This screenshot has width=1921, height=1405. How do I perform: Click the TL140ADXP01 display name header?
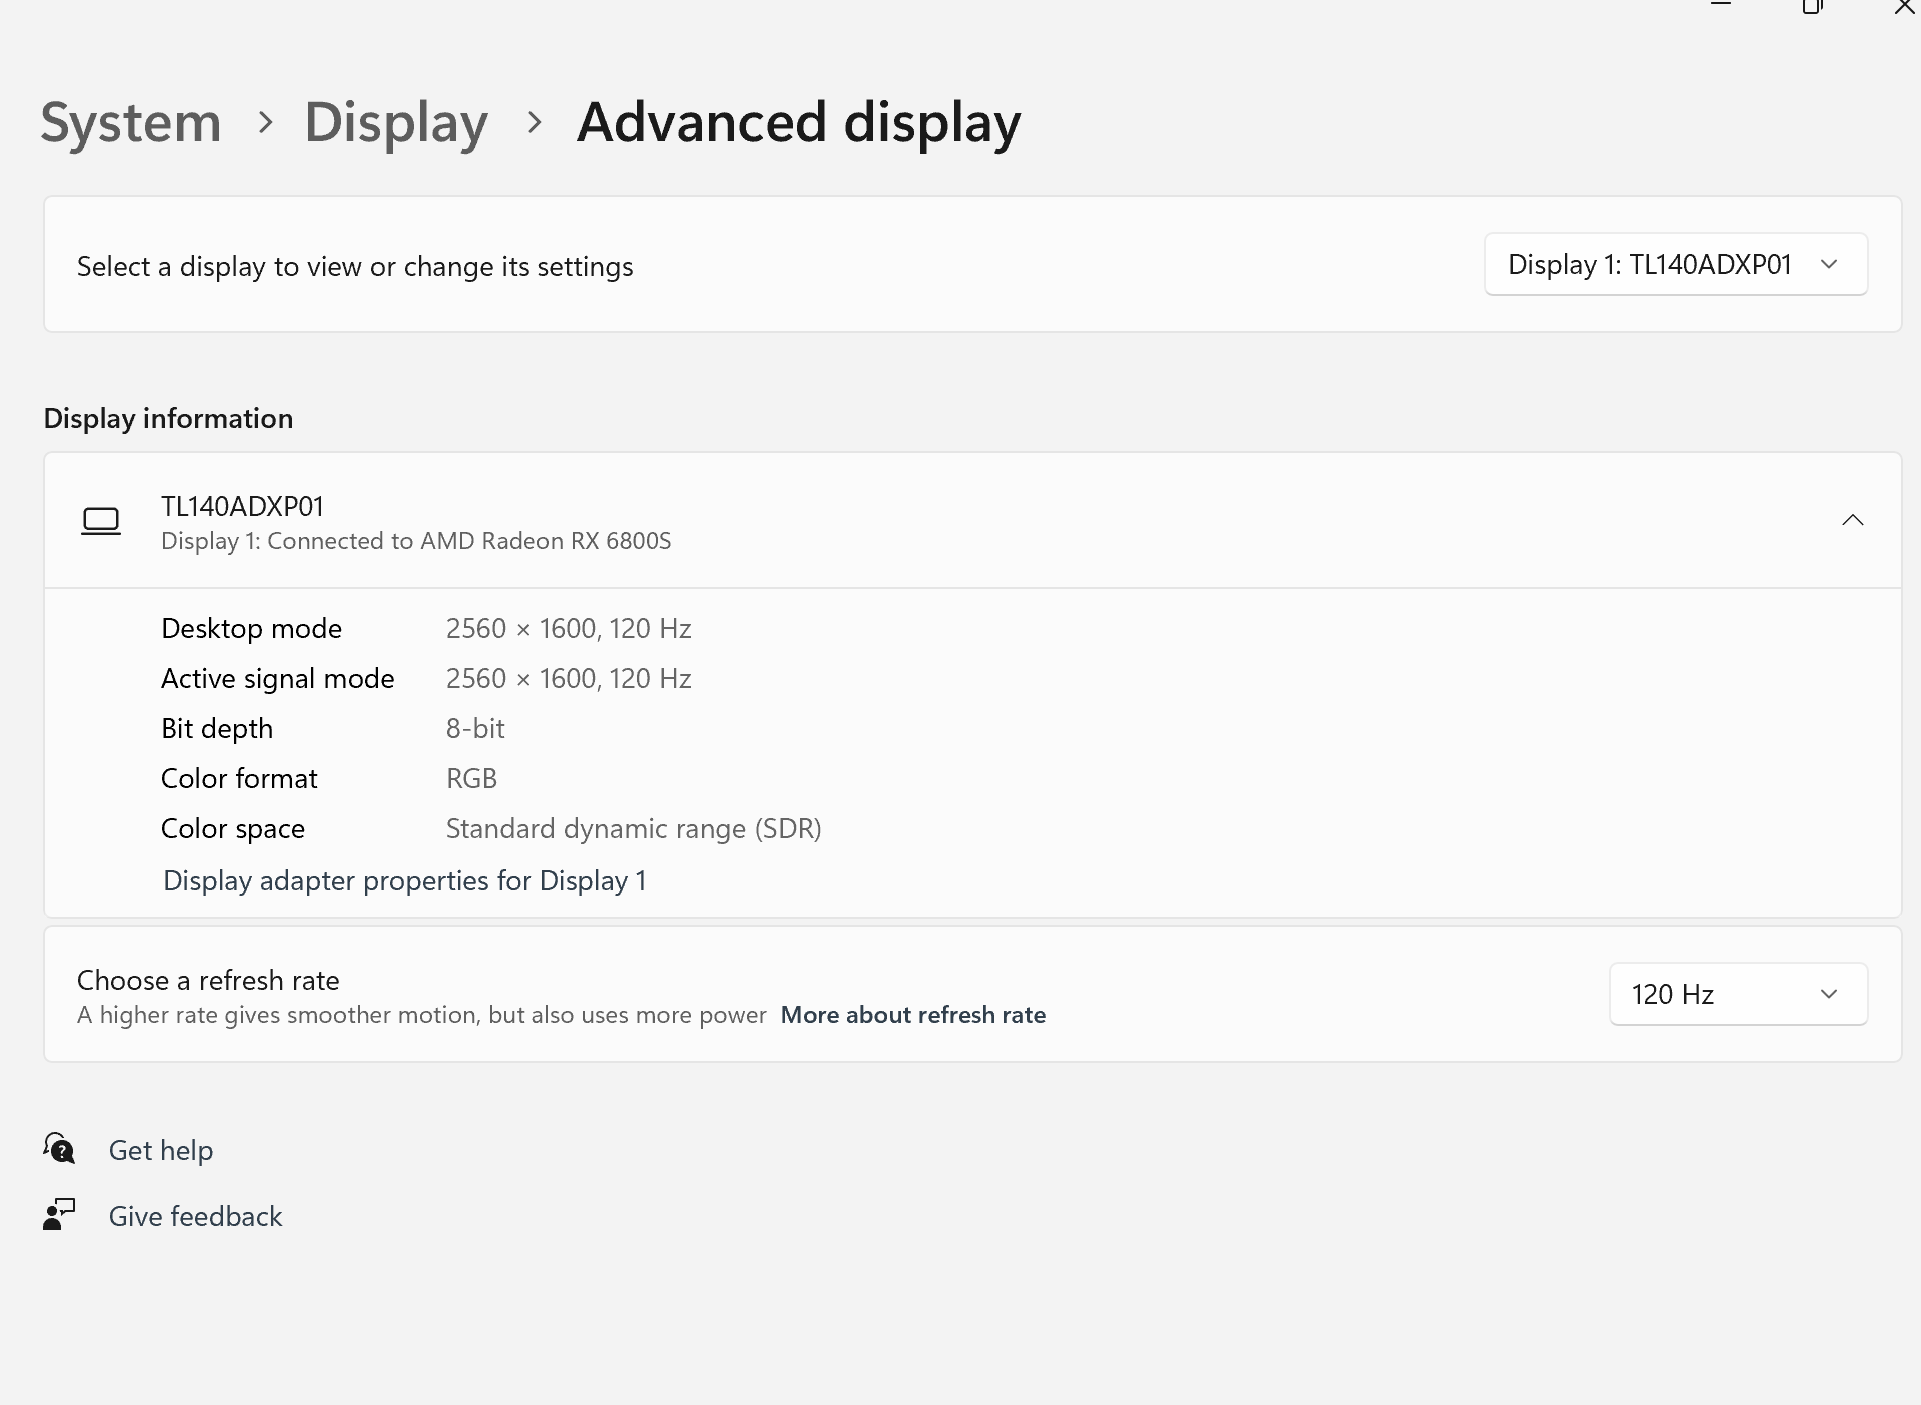[x=243, y=507]
